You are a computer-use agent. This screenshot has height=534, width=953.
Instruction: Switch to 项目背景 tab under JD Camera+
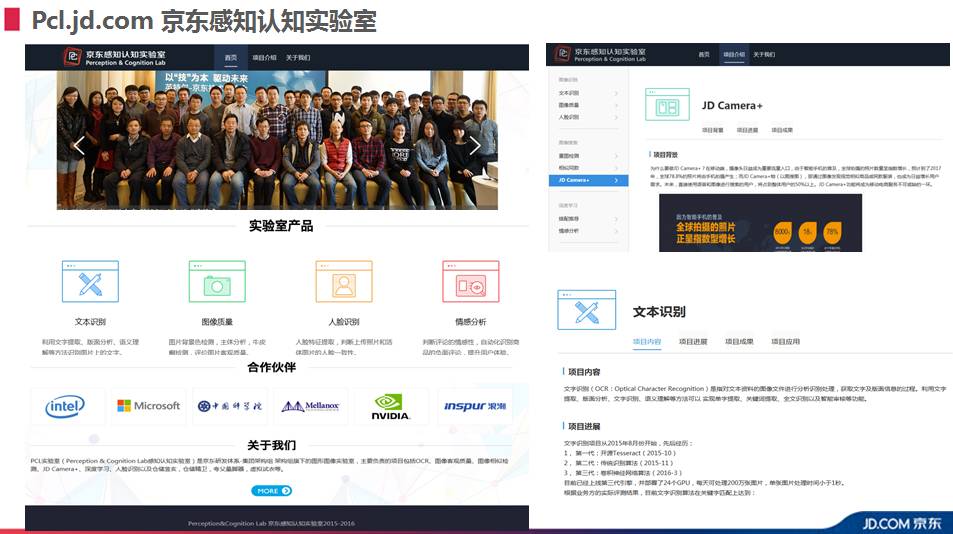pyautogui.click(x=712, y=130)
